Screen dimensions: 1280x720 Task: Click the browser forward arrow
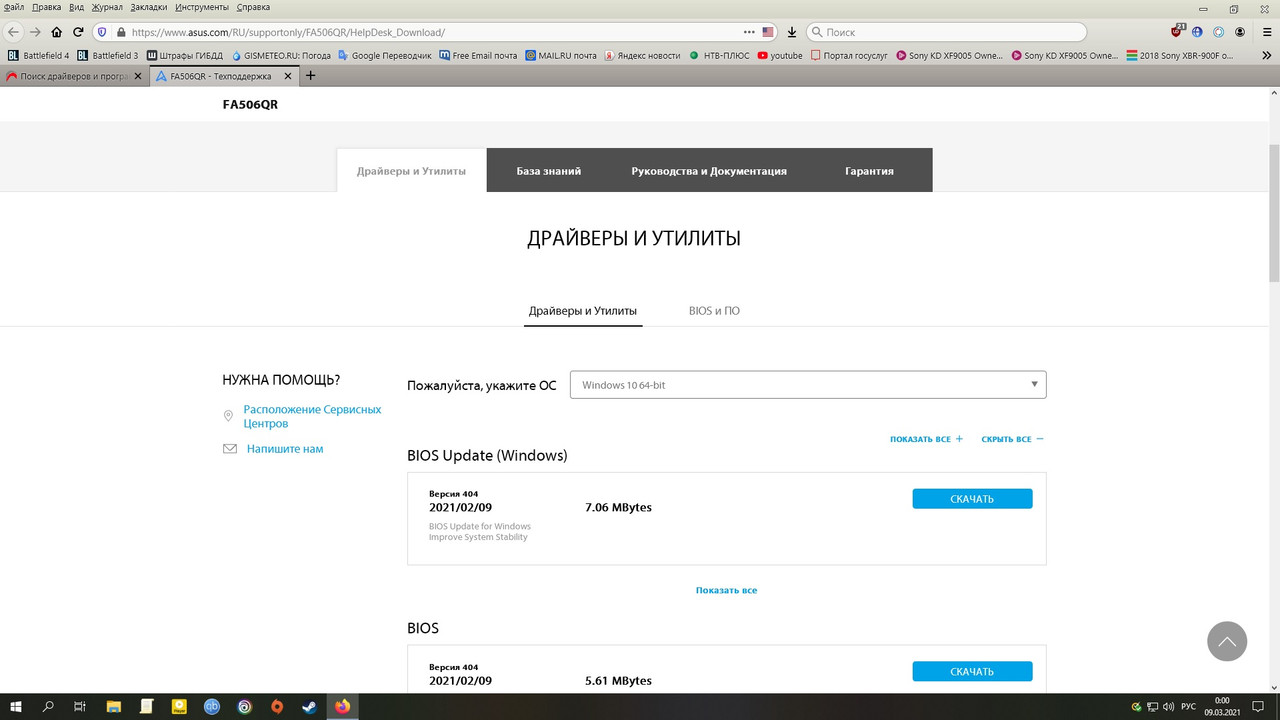35,32
